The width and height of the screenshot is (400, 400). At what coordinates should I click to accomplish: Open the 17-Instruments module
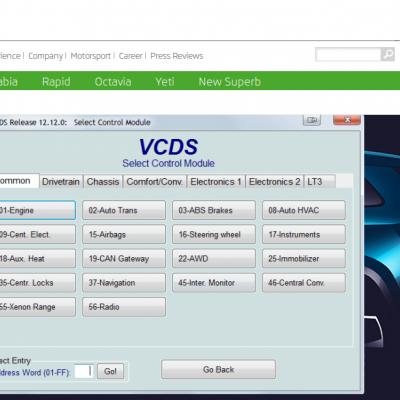click(x=304, y=234)
